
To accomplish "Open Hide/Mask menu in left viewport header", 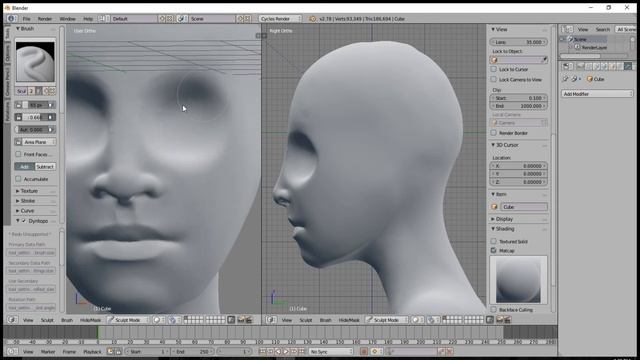I will (90, 320).
